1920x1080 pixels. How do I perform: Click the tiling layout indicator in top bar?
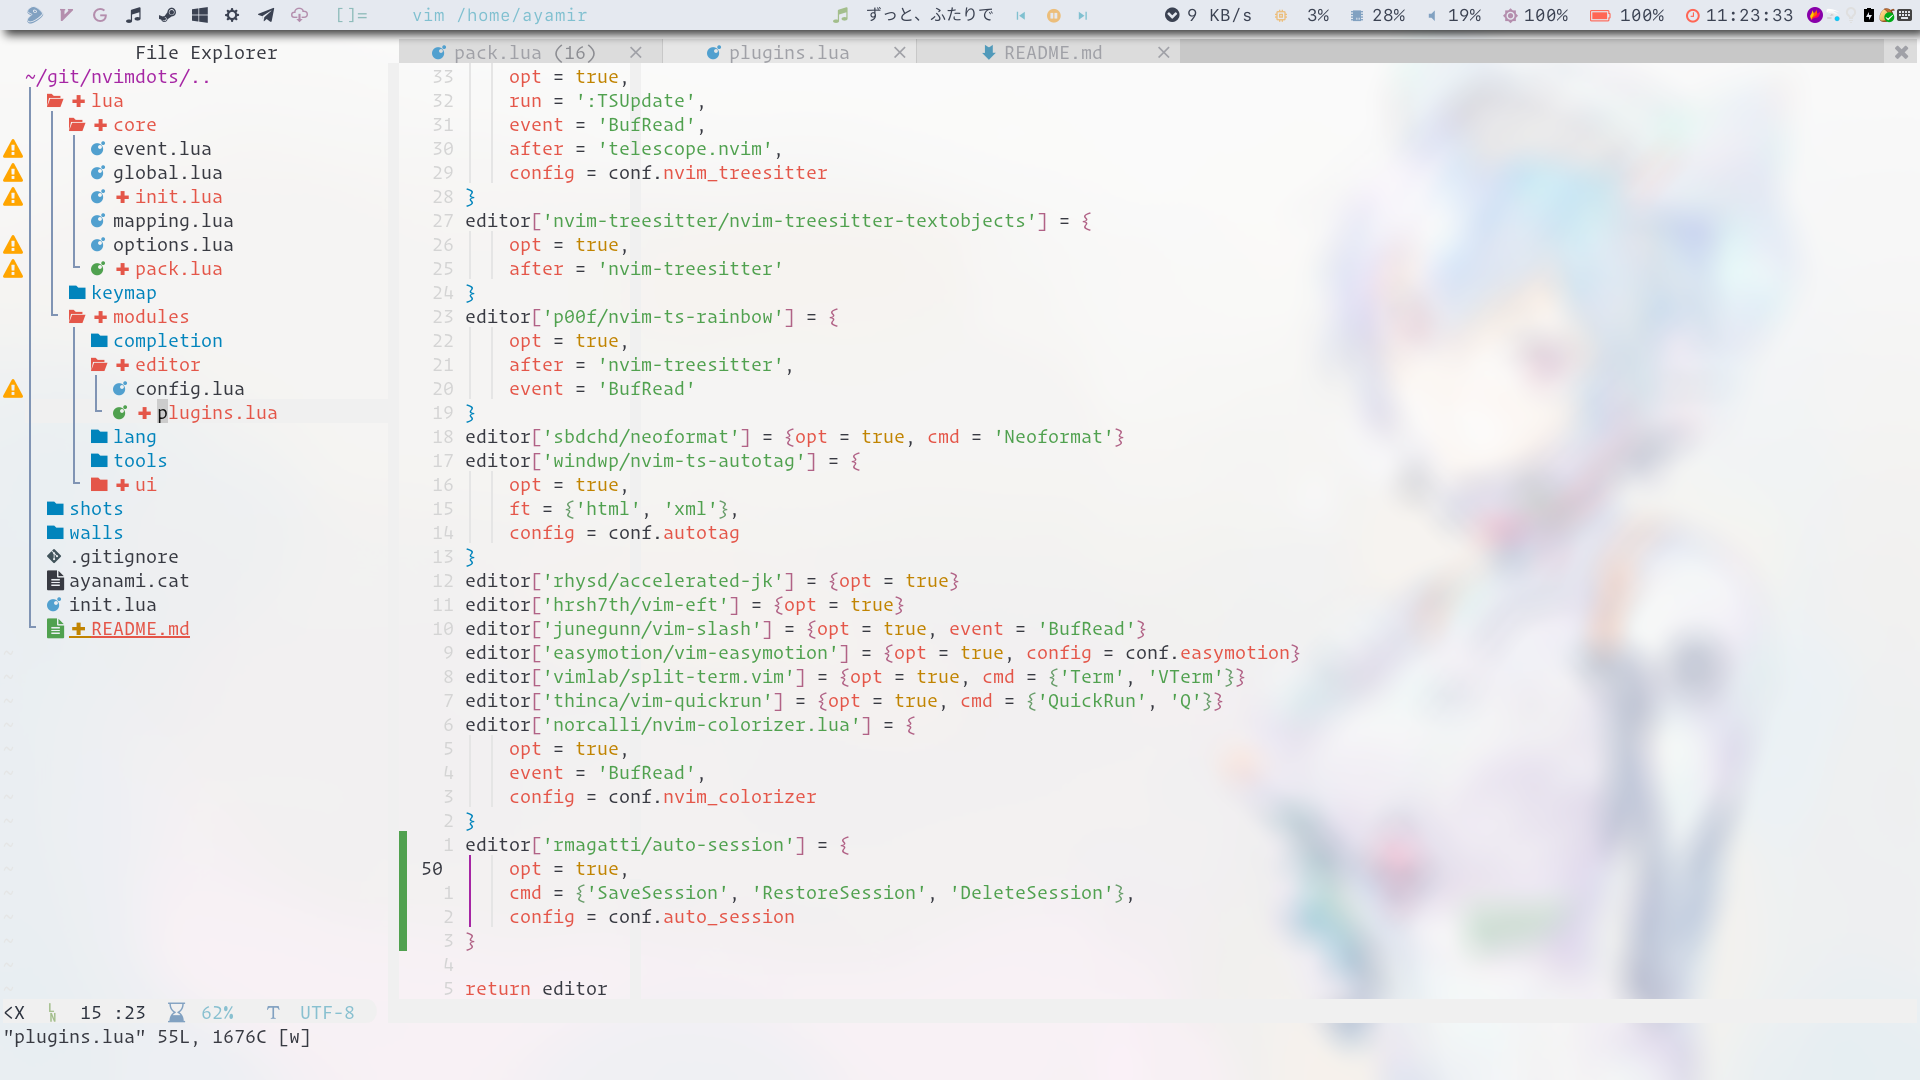tap(351, 15)
